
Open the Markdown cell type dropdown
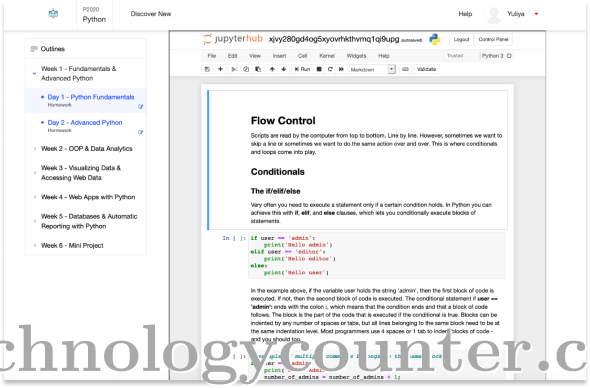click(x=372, y=69)
